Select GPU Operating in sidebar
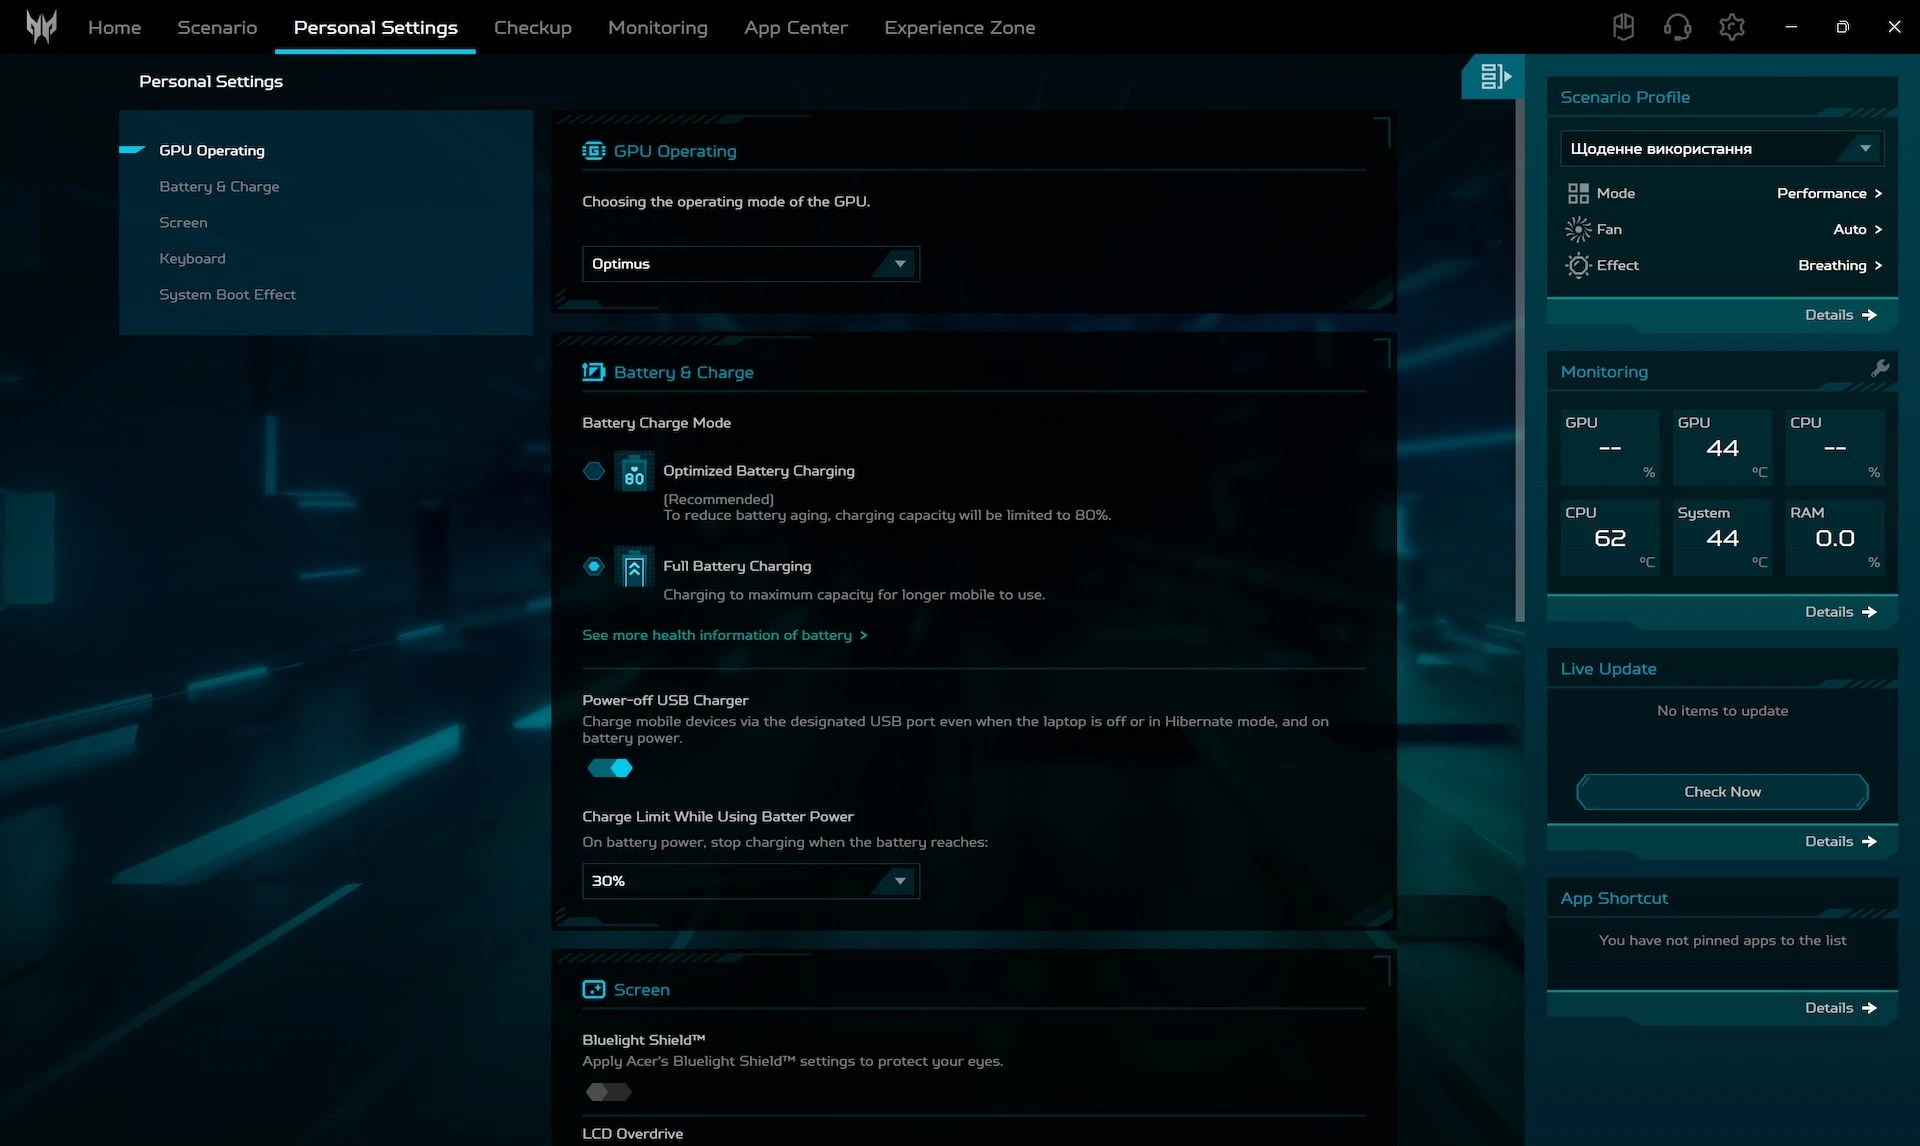 pos(212,150)
